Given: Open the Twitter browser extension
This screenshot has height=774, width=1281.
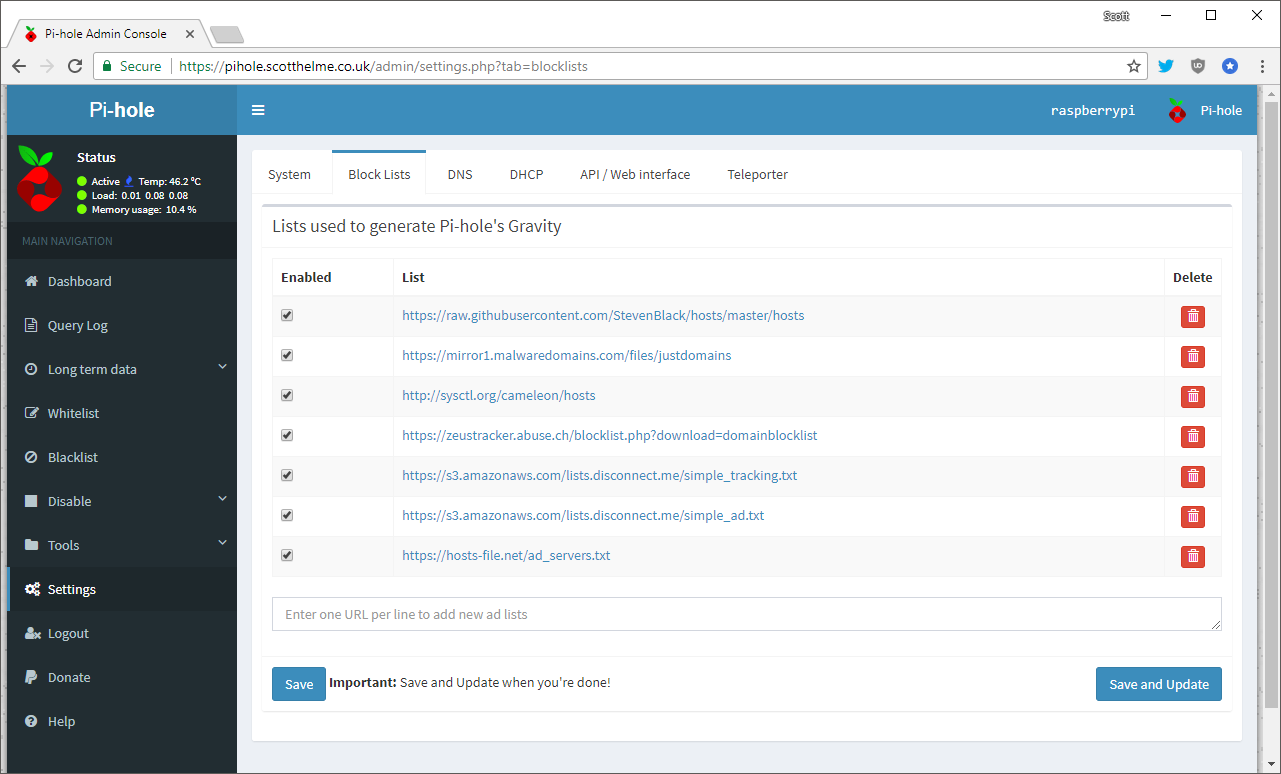Looking at the screenshot, I should [x=1166, y=66].
